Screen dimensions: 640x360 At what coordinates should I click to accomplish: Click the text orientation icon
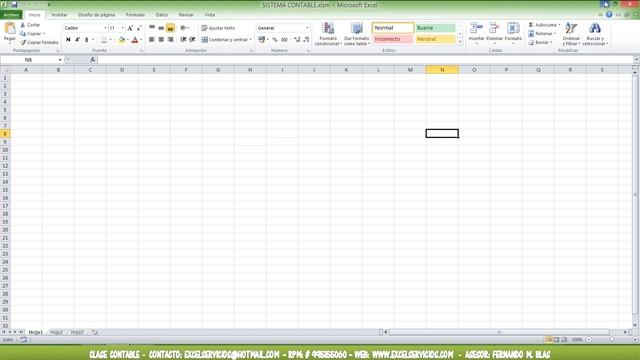[183, 28]
